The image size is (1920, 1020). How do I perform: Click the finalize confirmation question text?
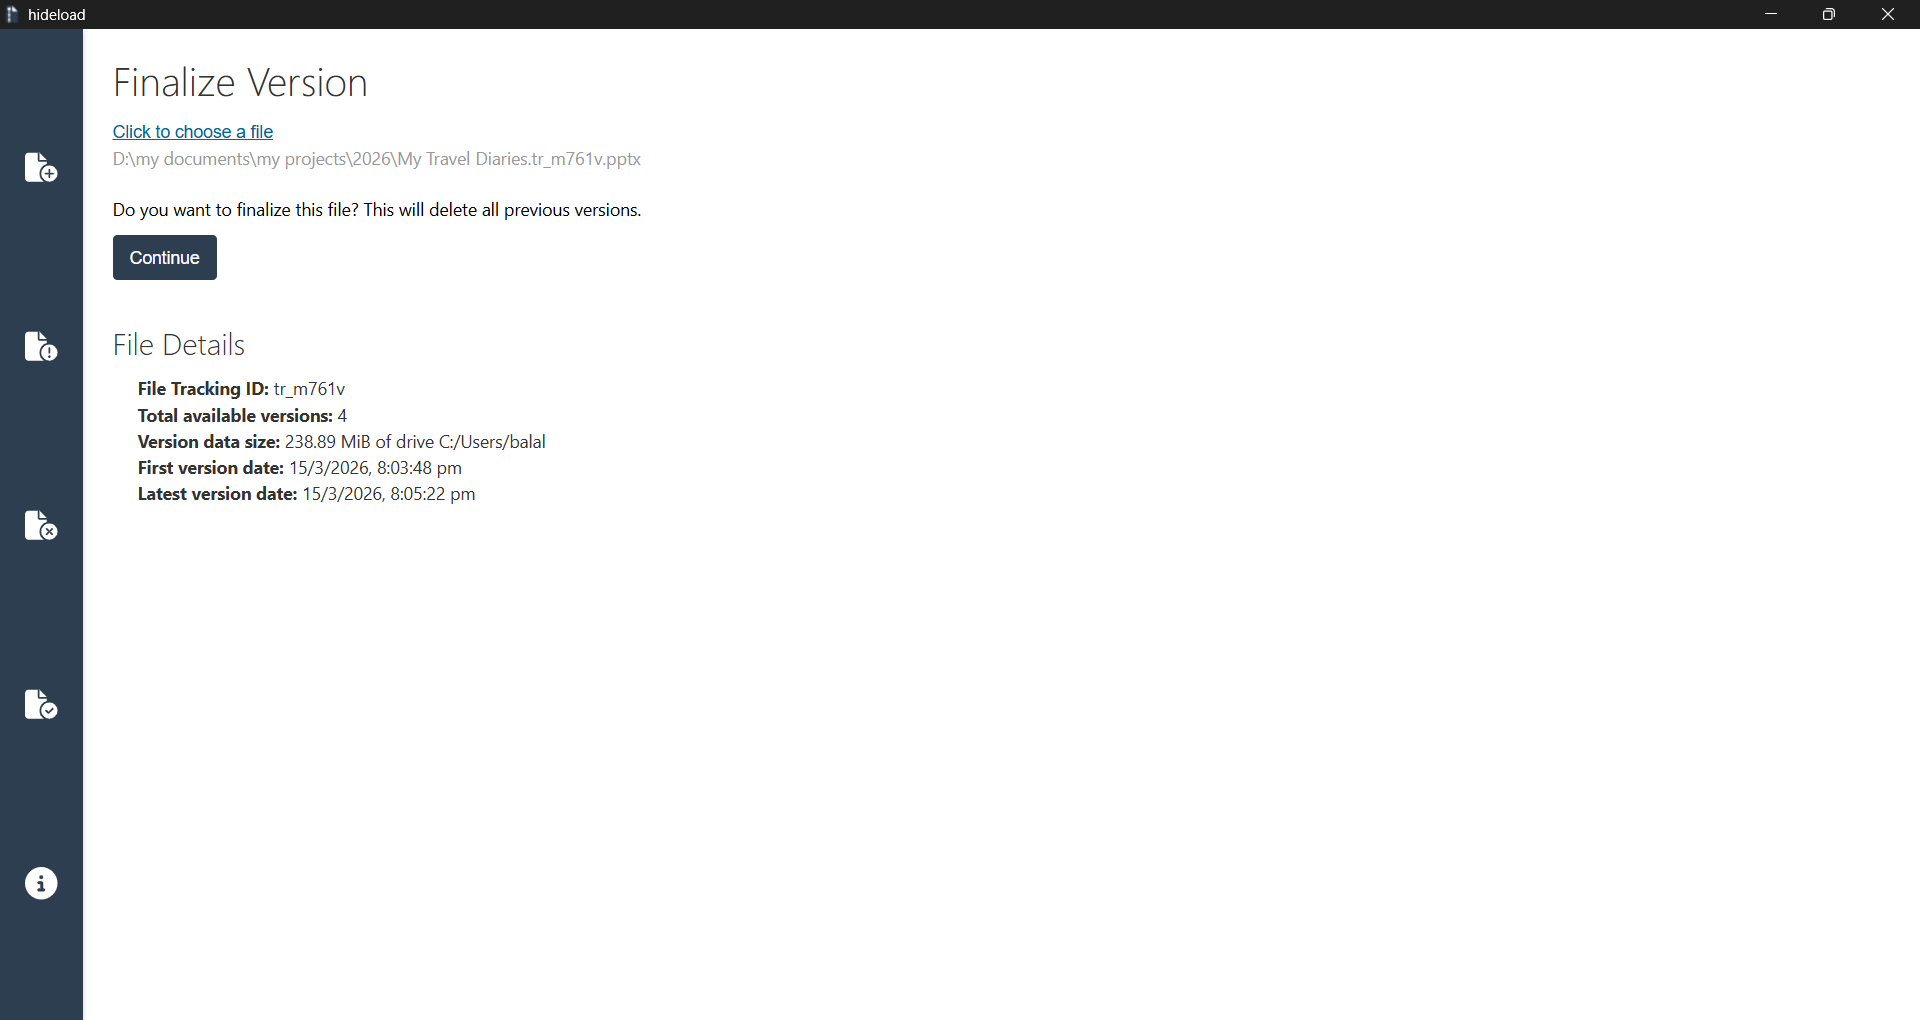(x=377, y=210)
